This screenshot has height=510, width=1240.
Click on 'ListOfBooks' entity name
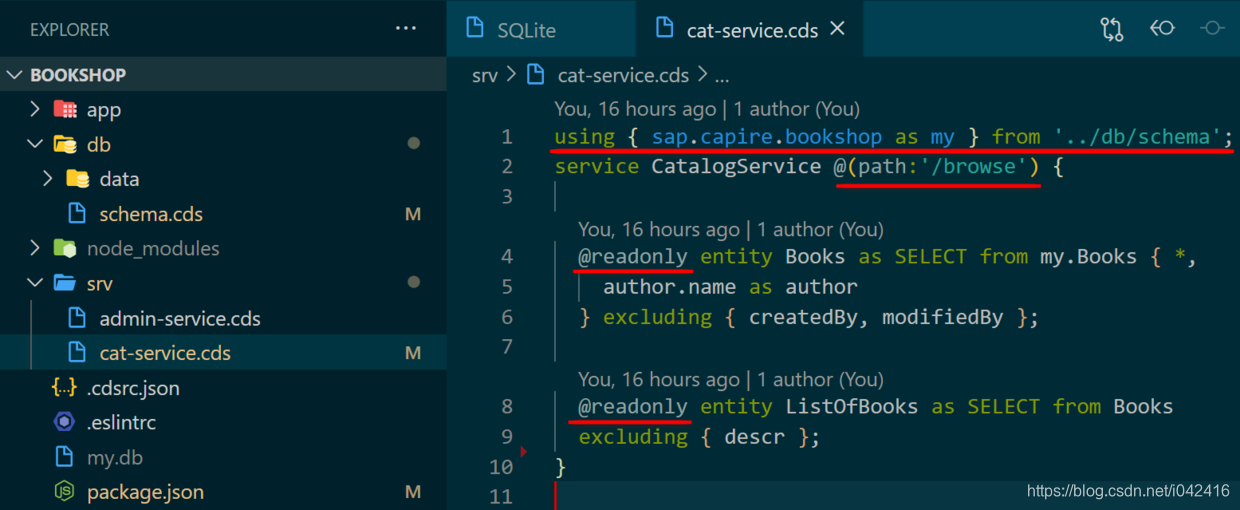851,407
